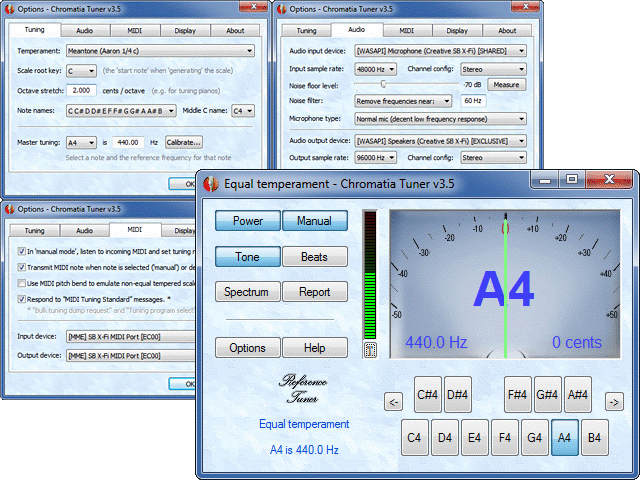Switch to Tuning tab in MIDI options window
This screenshot has width=640, height=480.
35,231
